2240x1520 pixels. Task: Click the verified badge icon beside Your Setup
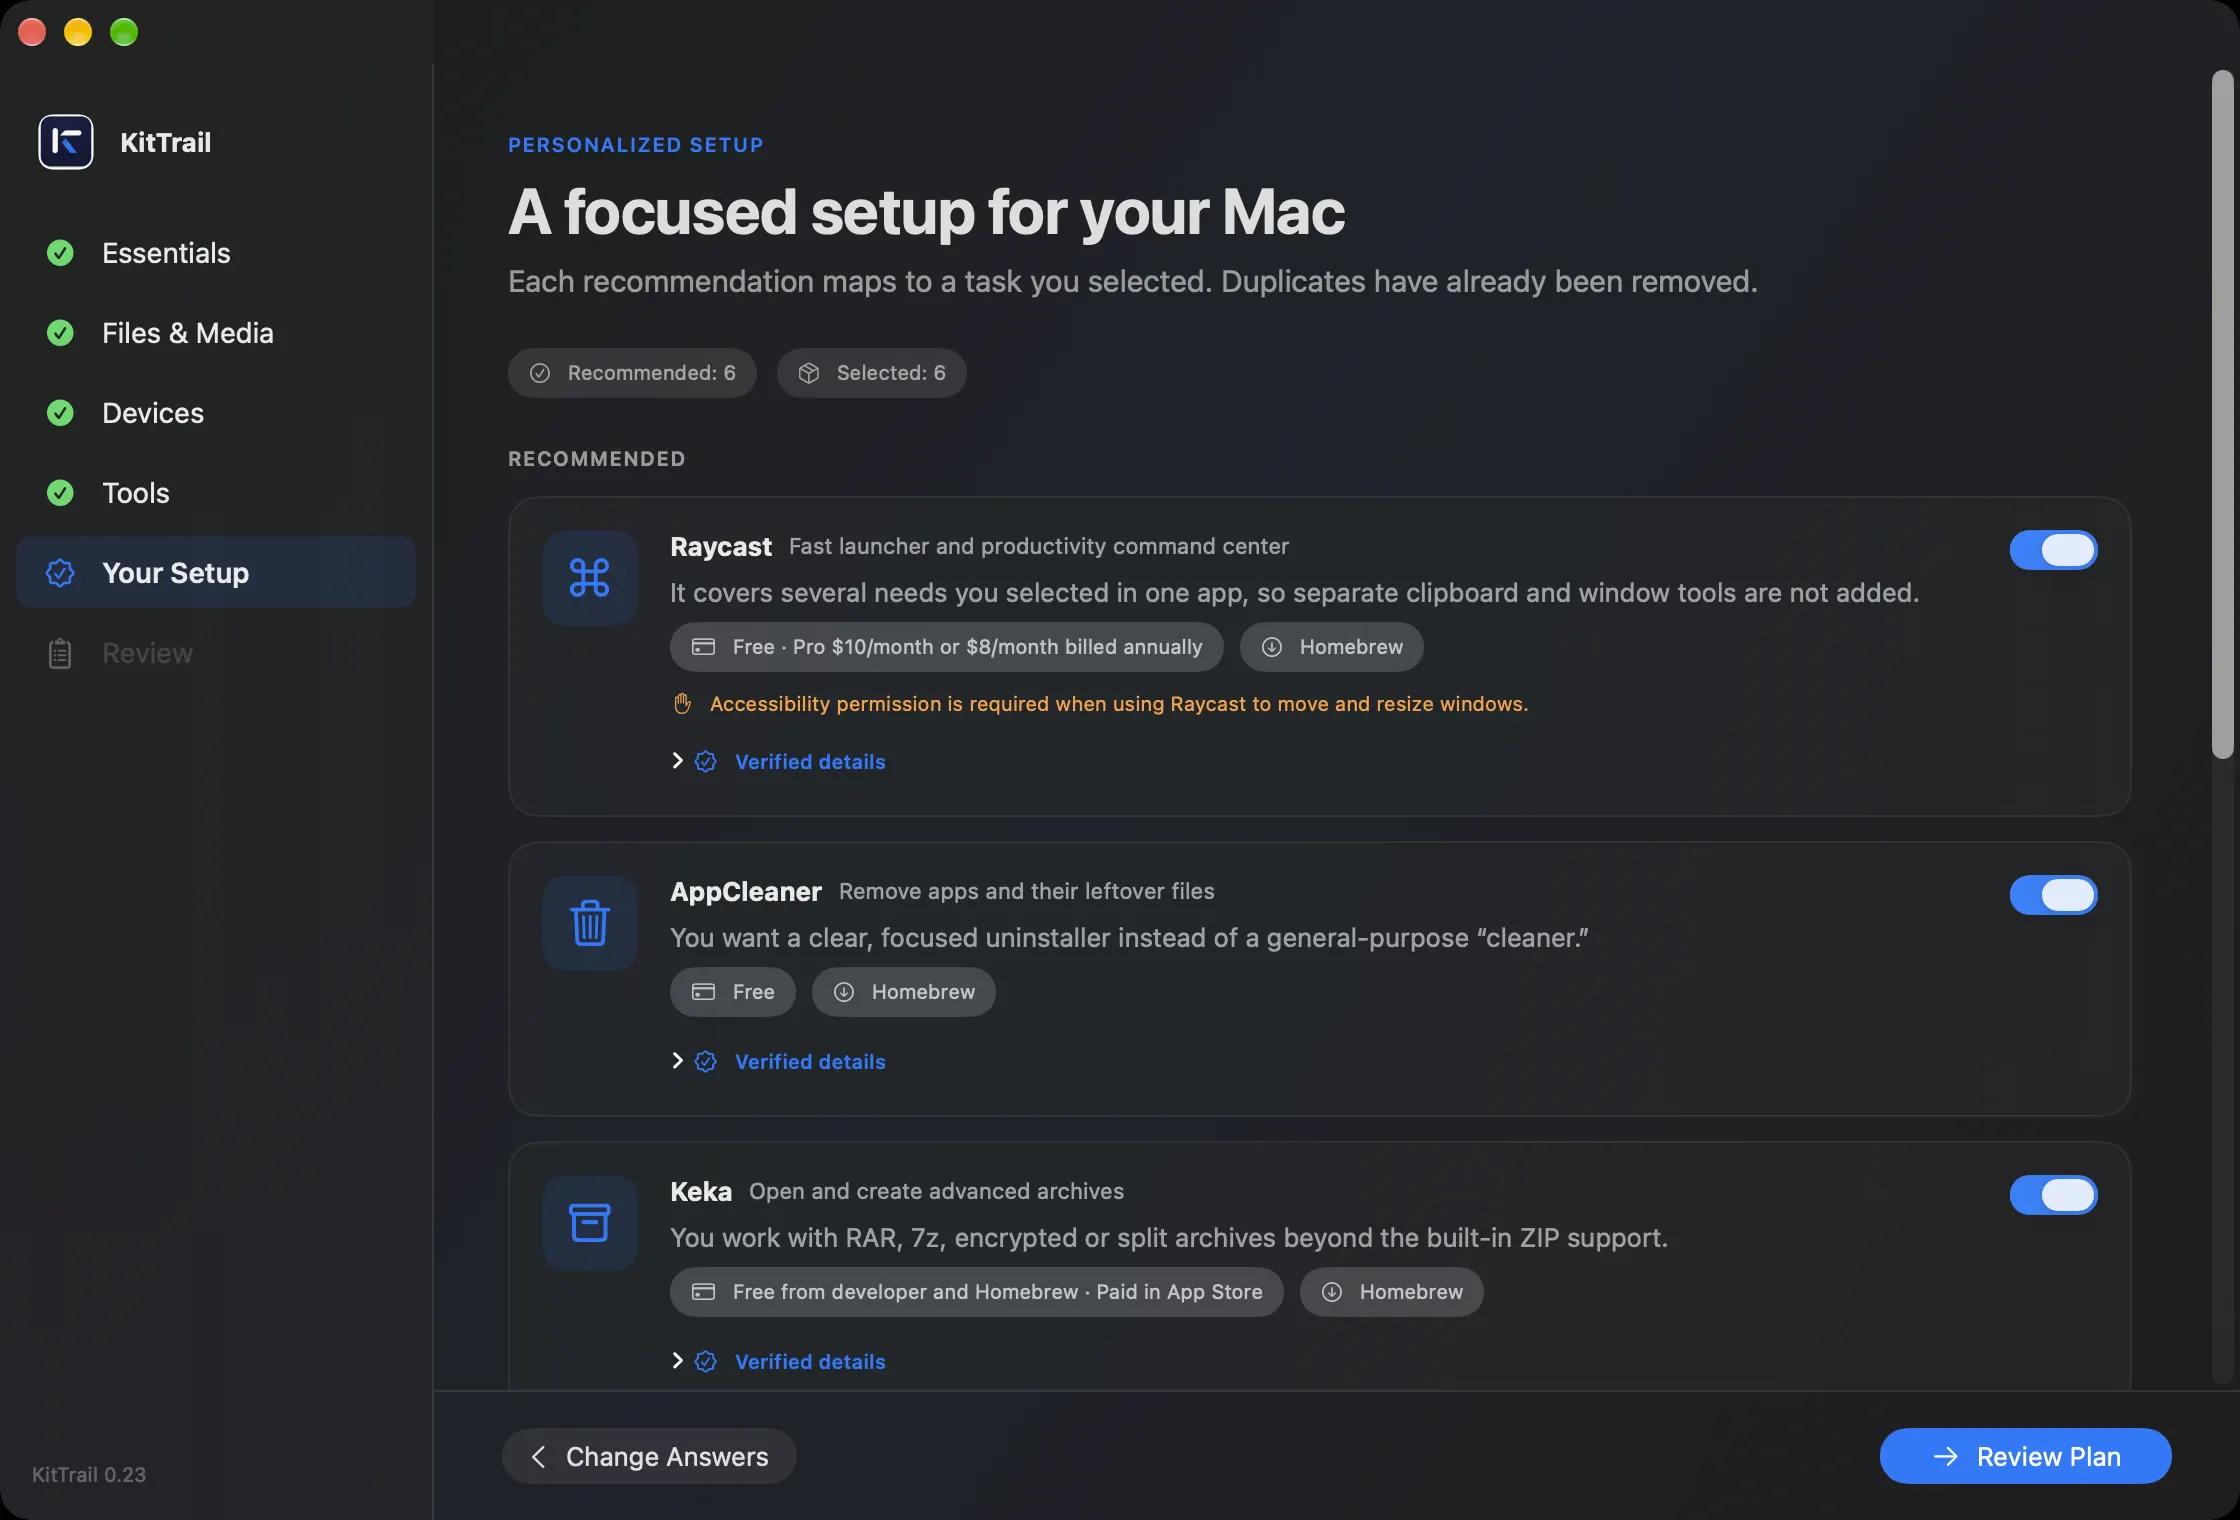(x=60, y=573)
